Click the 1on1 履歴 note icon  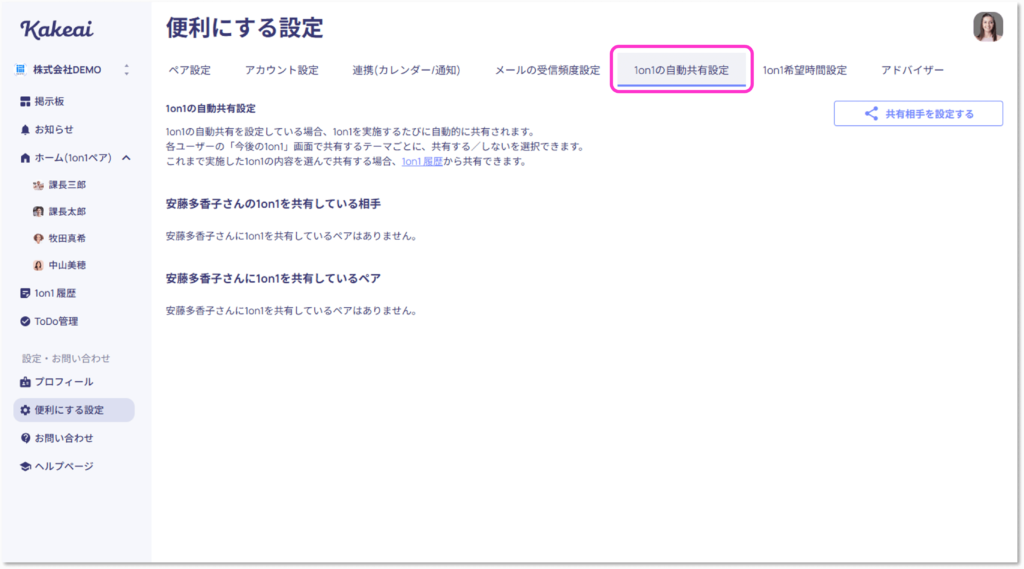click(x=25, y=293)
